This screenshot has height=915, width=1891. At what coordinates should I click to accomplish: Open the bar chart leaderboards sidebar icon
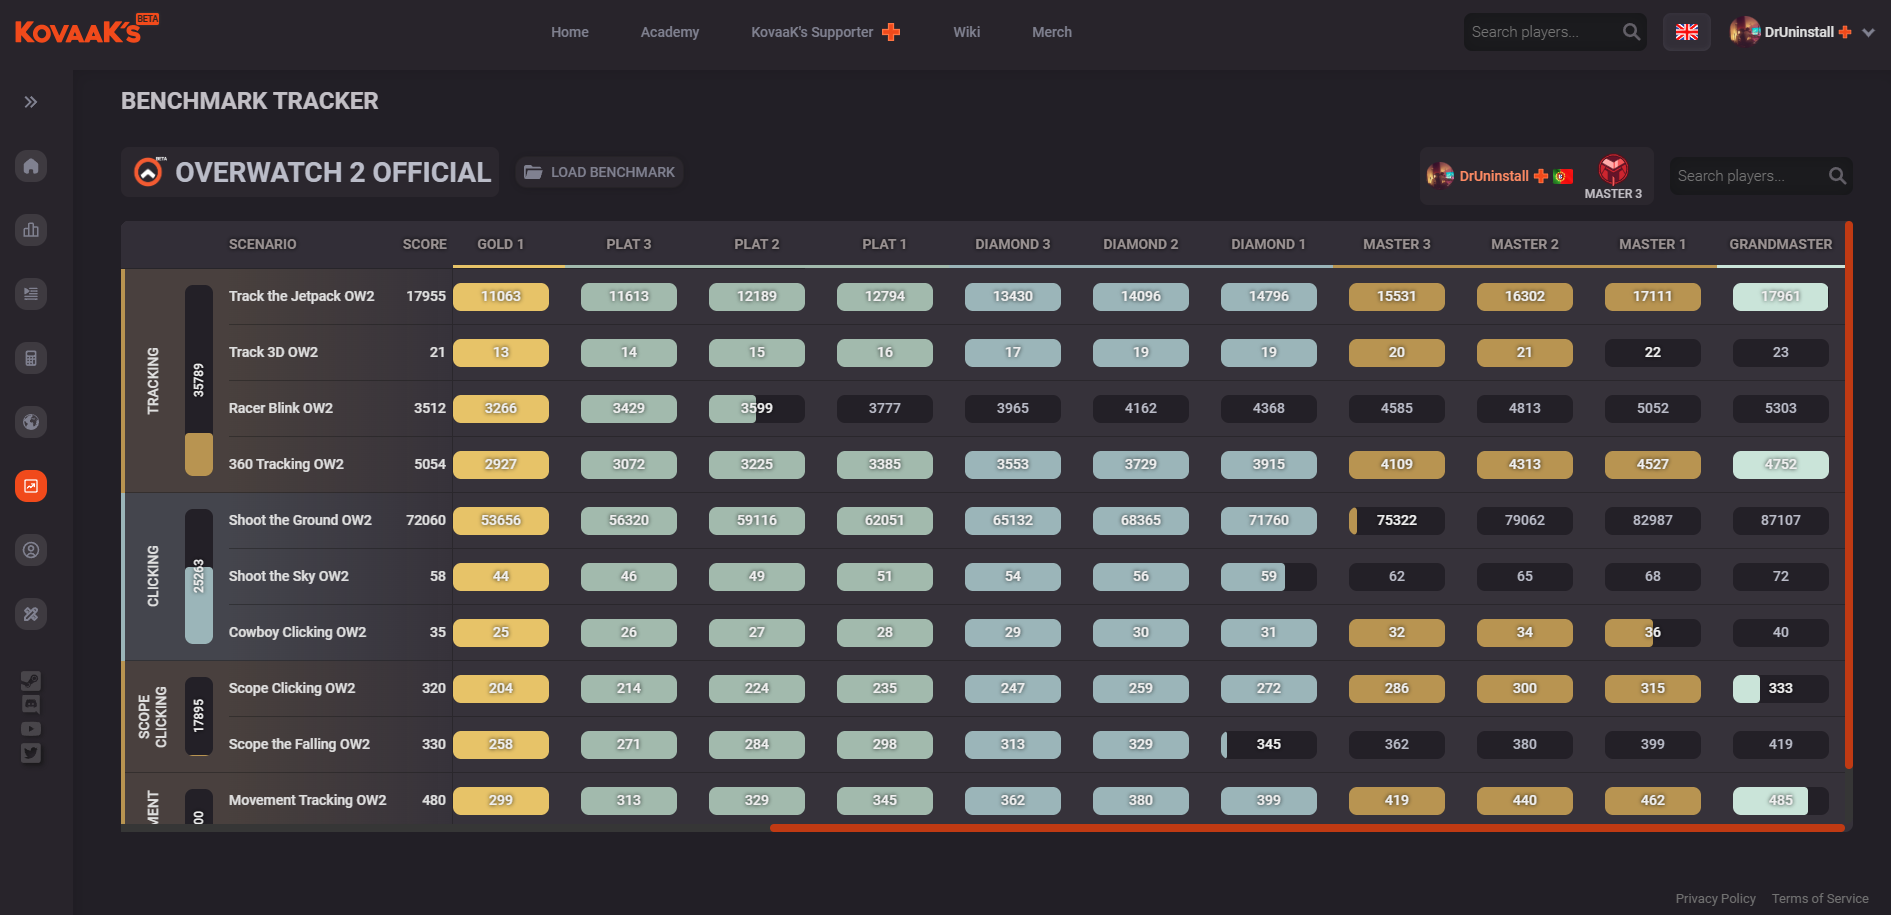point(31,230)
